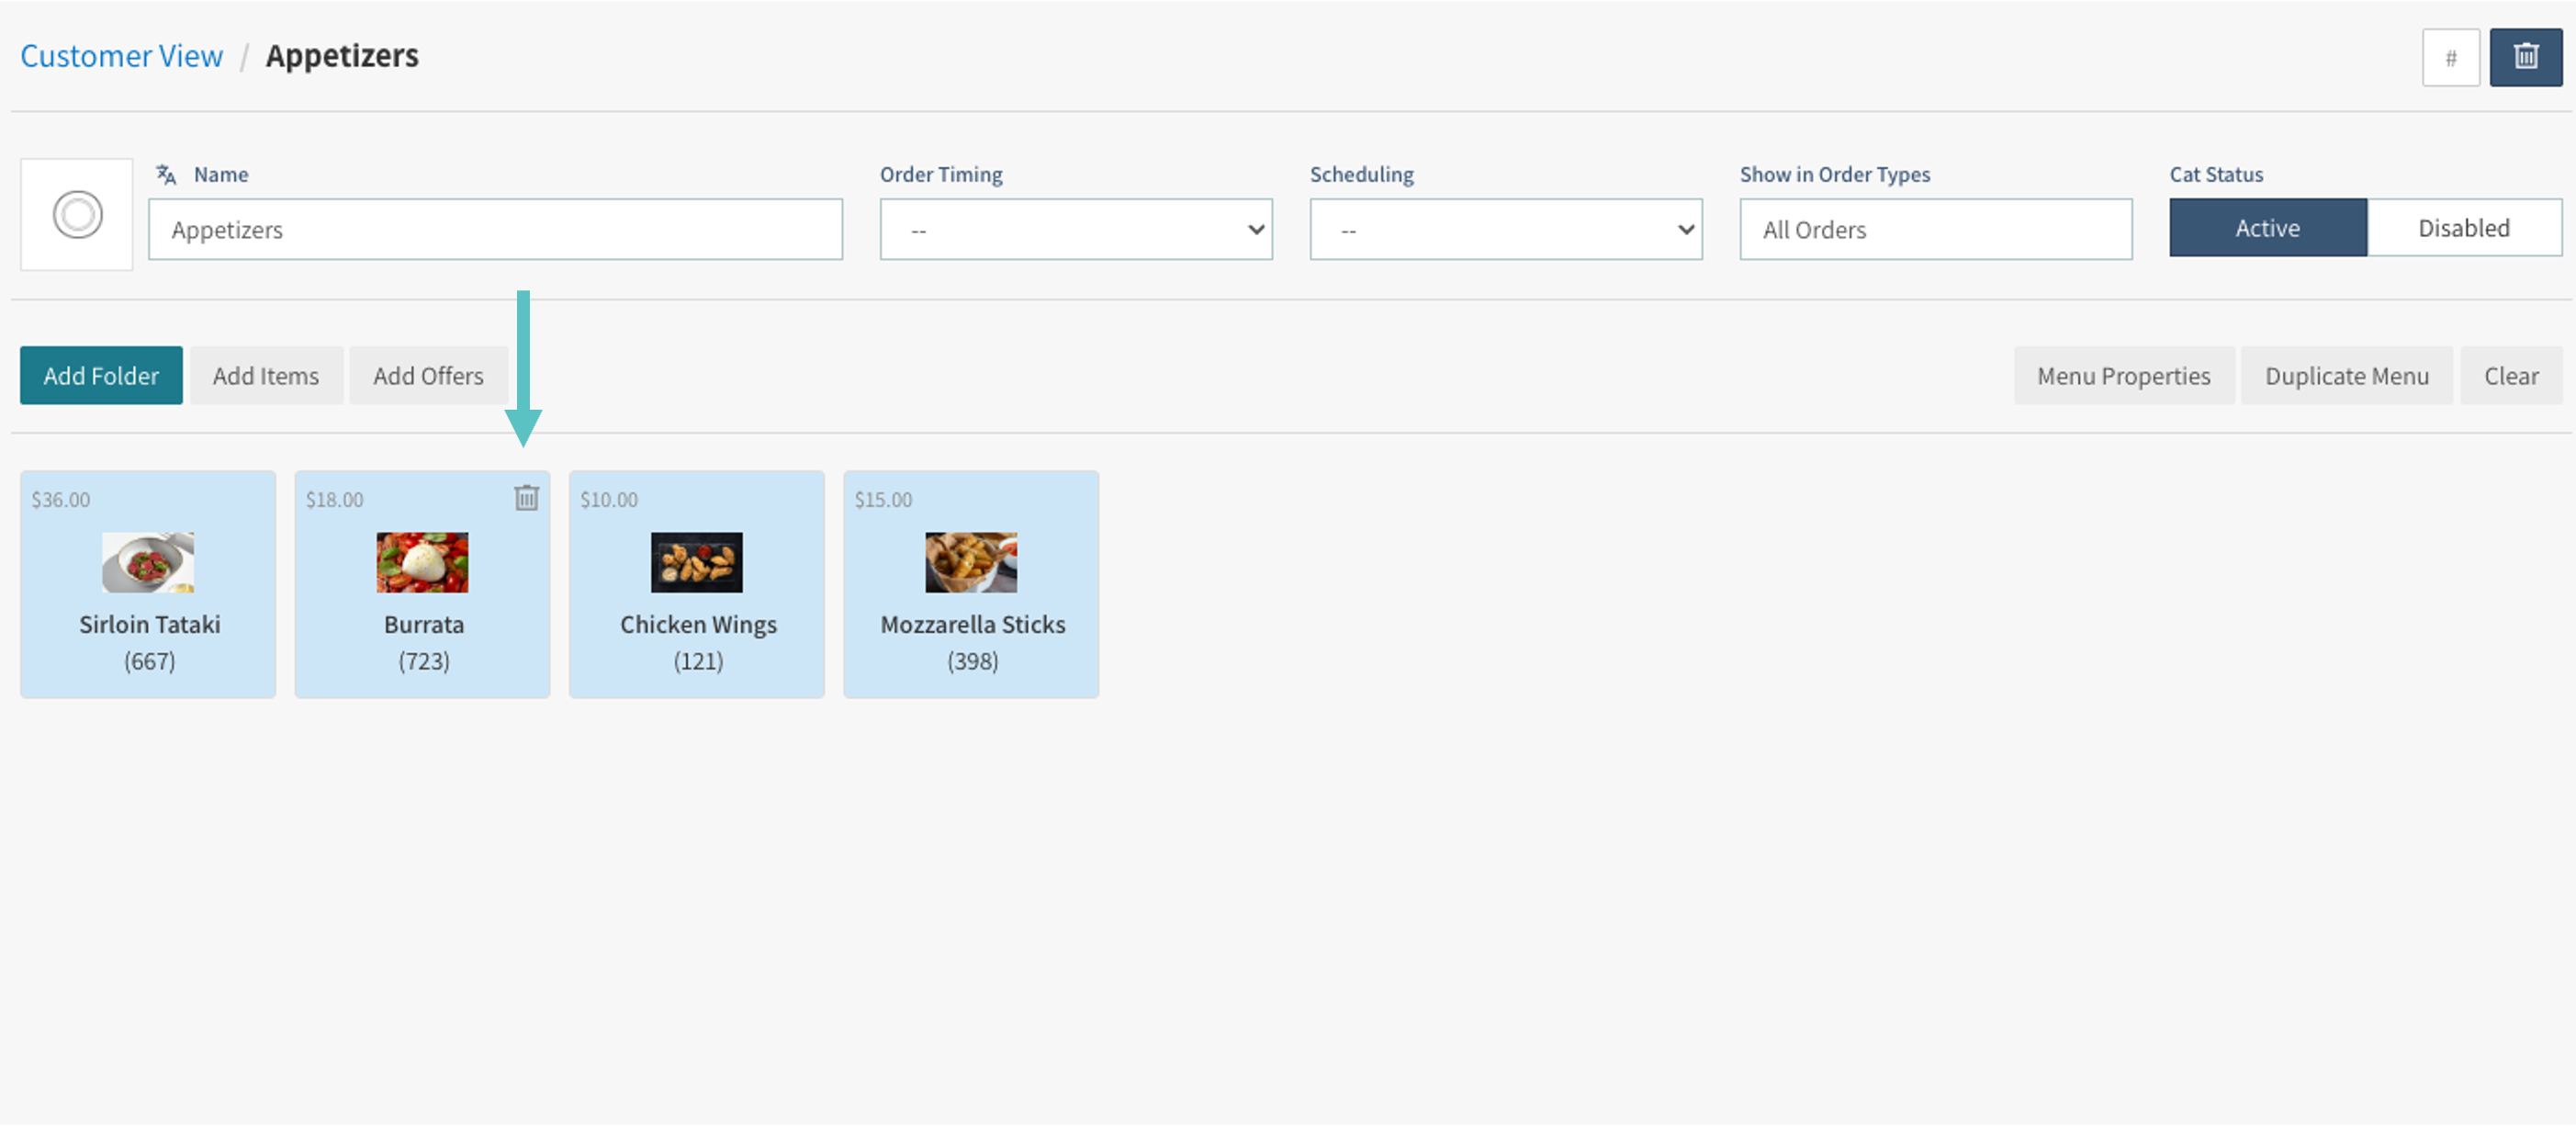This screenshot has width=2576, height=1128.
Task: Set Cat Status to Disabled
Action: coord(2463,228)
